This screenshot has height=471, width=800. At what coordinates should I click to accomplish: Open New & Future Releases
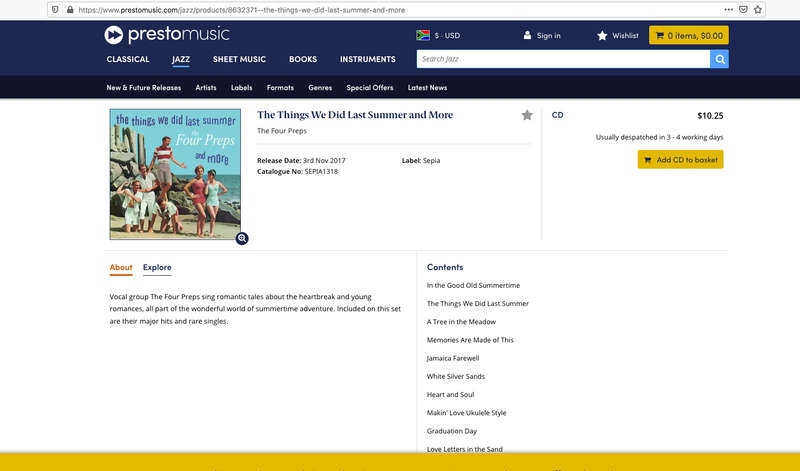[143, 88]
